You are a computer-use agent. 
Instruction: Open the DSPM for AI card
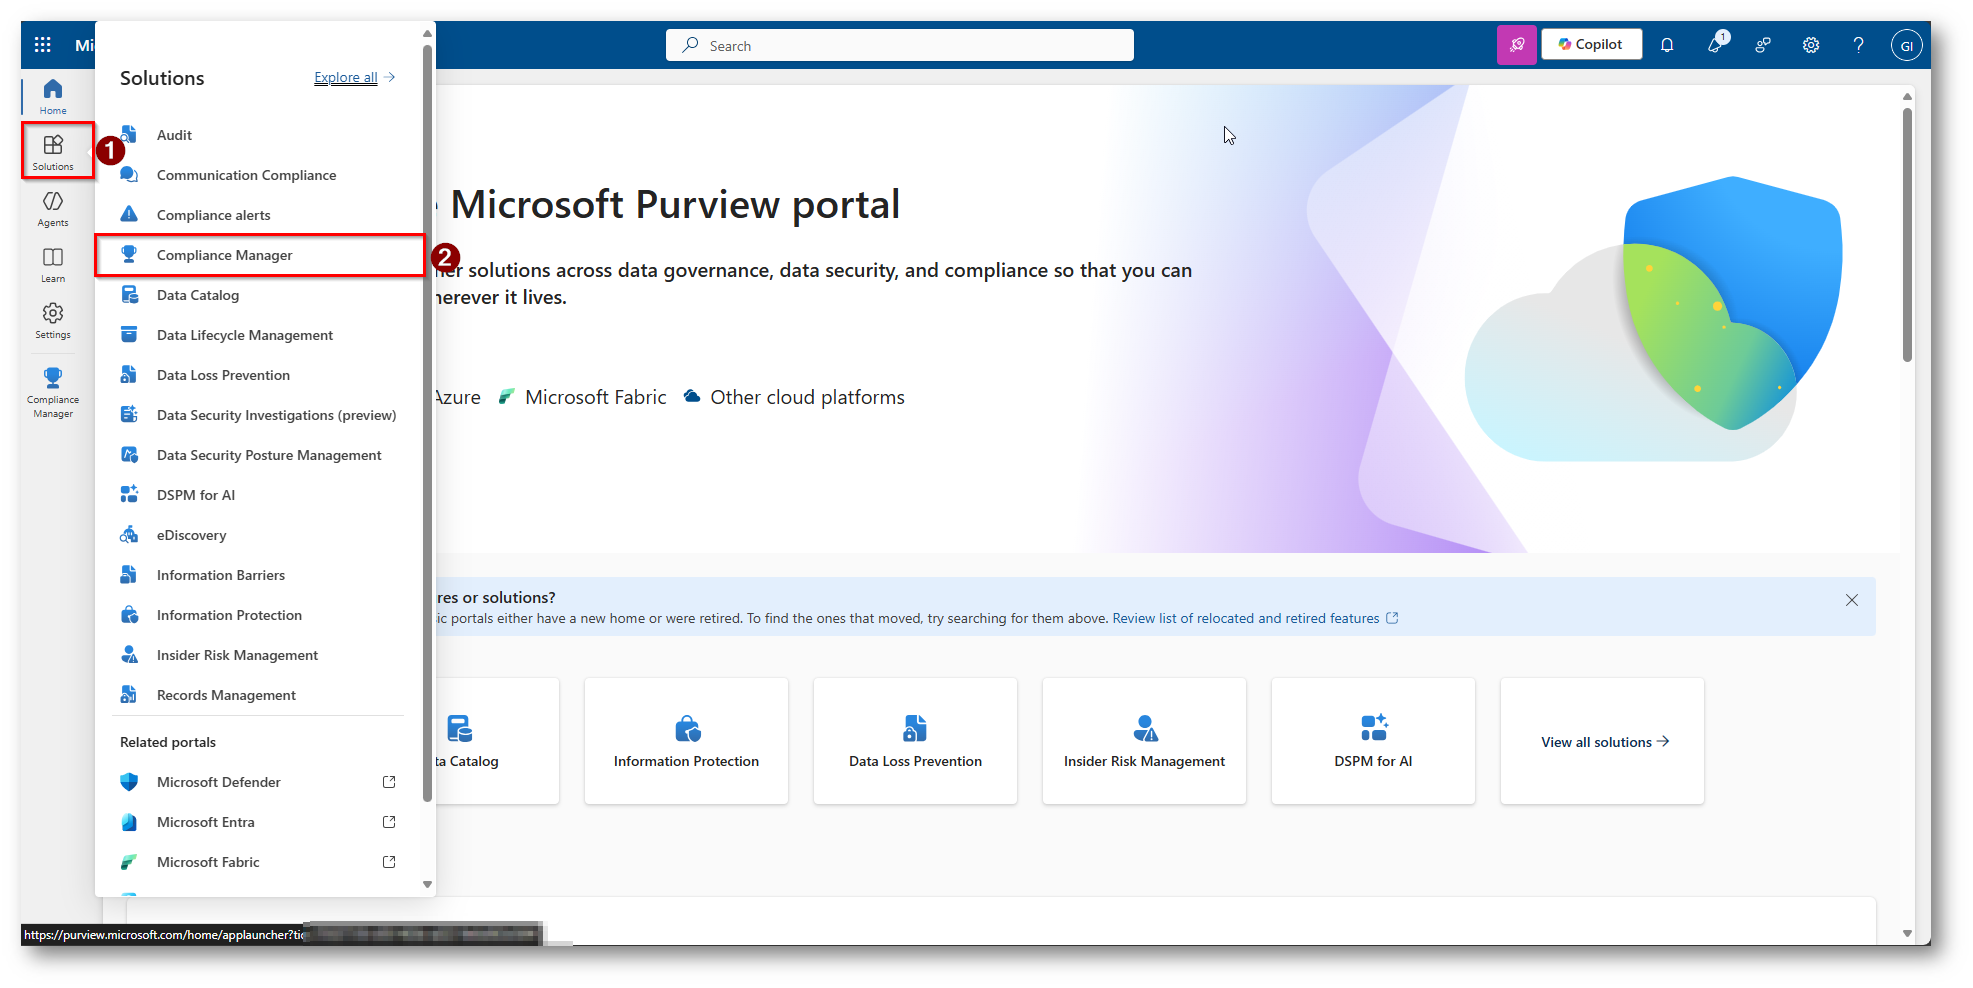(x=1373, y=741)
